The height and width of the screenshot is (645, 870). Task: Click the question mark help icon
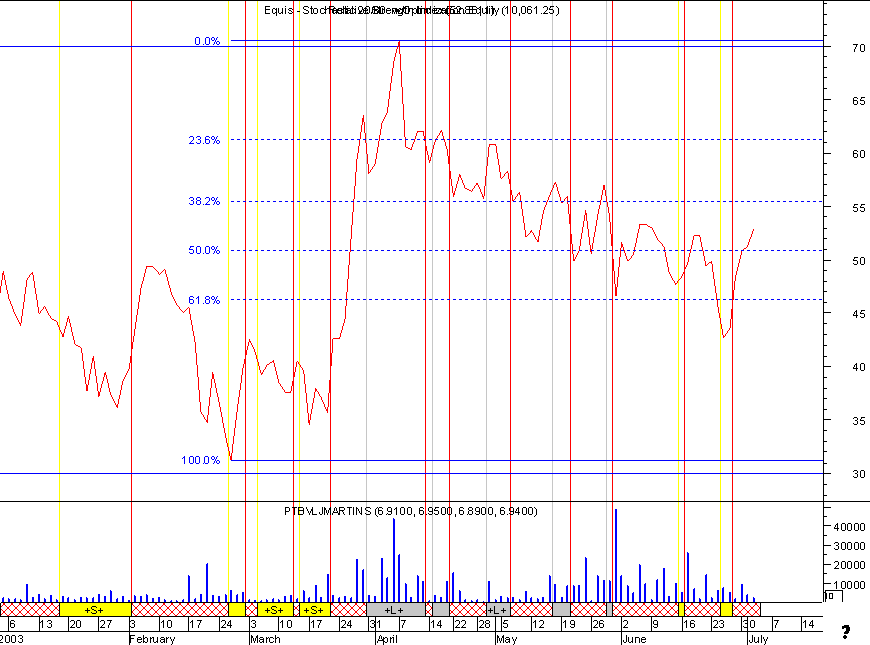(846, 632)
